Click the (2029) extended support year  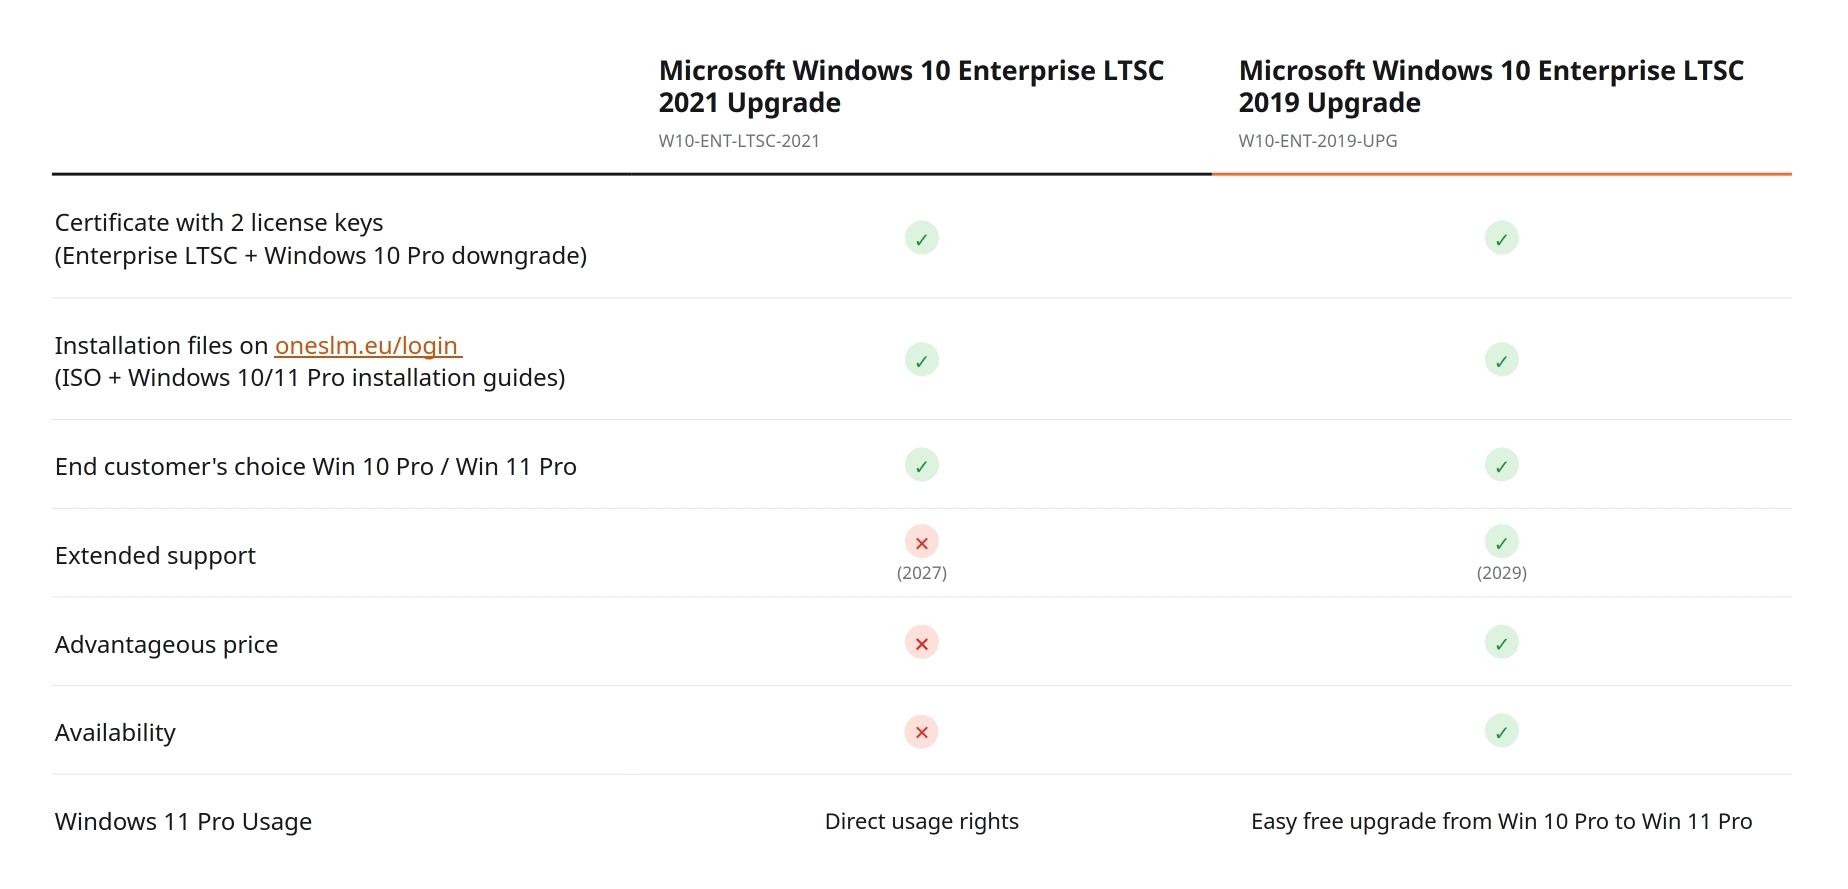[x=1502, y=573]
